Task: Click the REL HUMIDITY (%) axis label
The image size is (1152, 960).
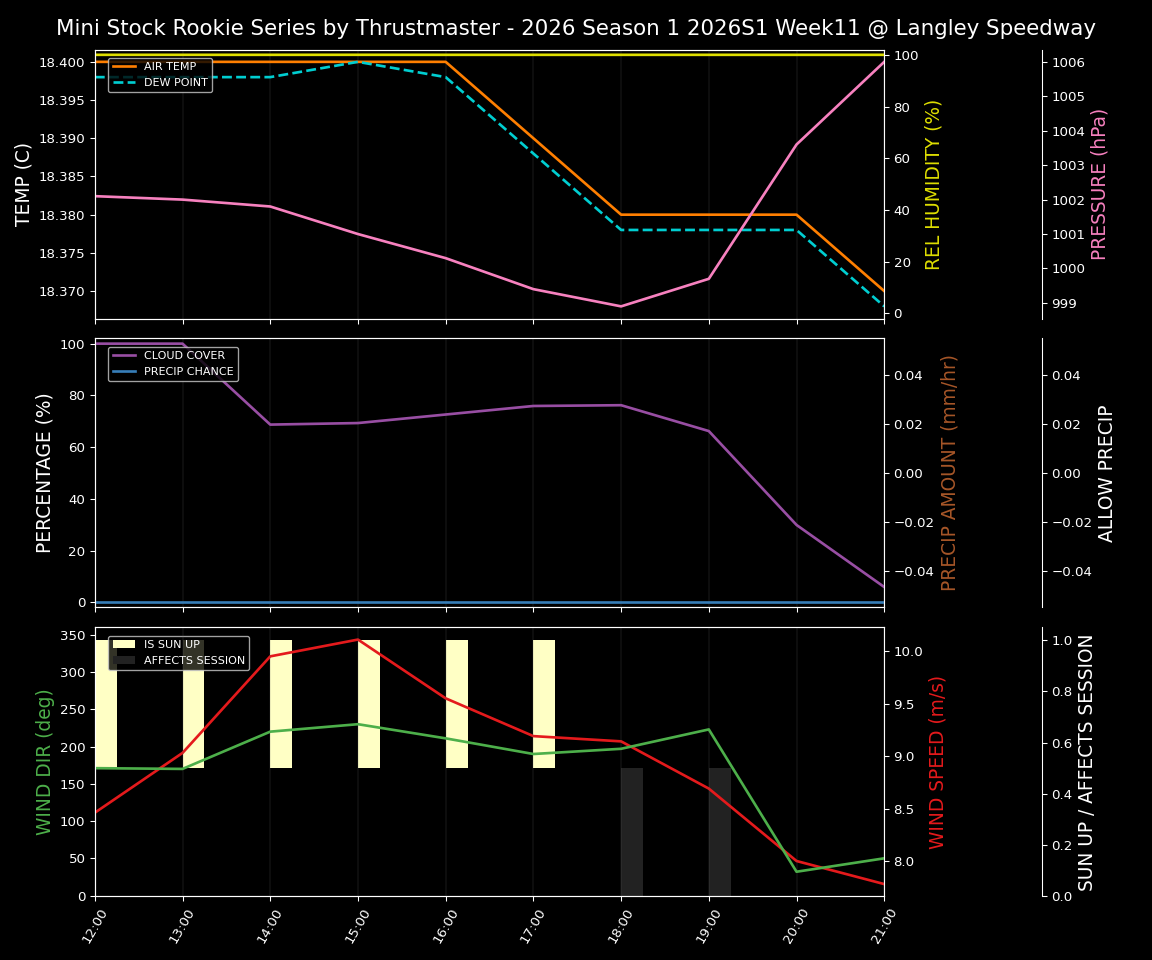Action: pos(935,185)
